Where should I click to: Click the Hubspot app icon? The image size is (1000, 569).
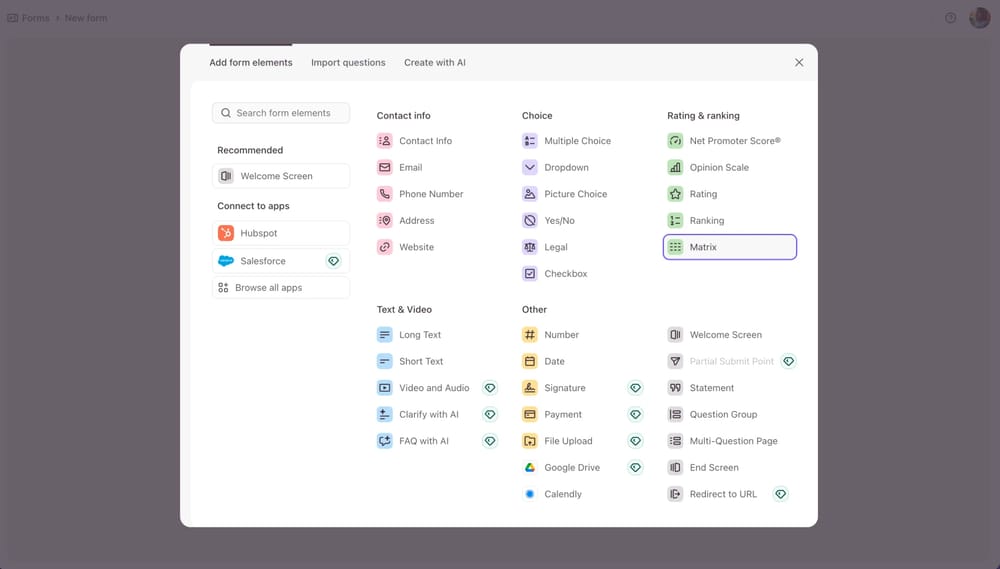click(226, 233)
